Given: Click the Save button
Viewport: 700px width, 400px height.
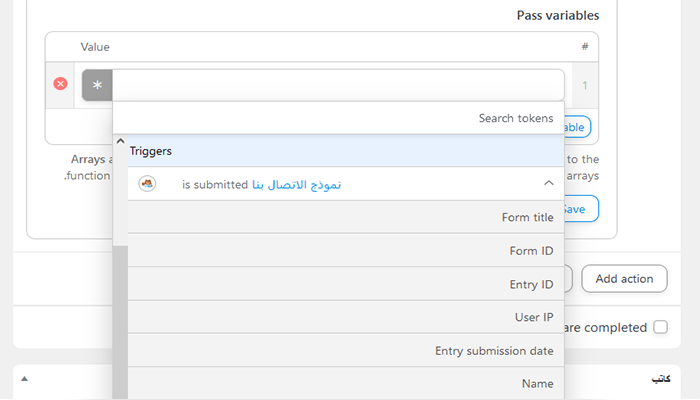Looking at the screenshot, I should [x=579, y=209].
